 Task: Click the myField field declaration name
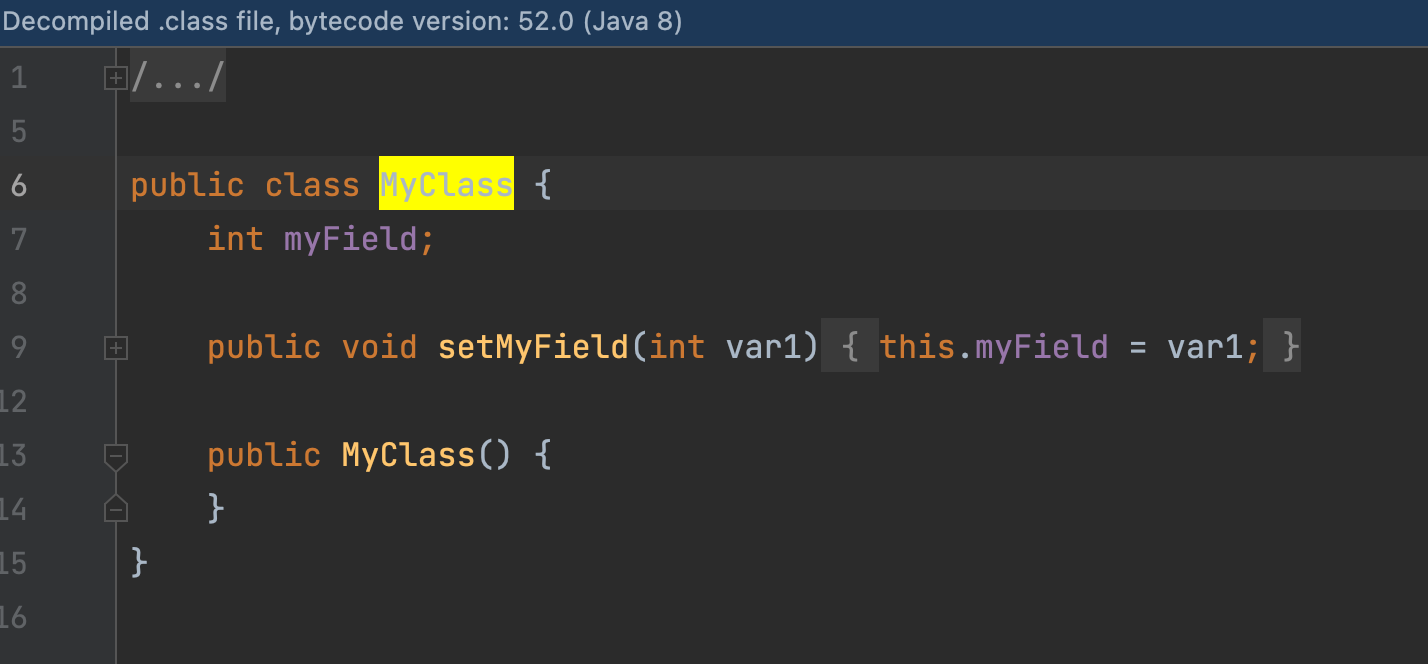pos(349,239)
